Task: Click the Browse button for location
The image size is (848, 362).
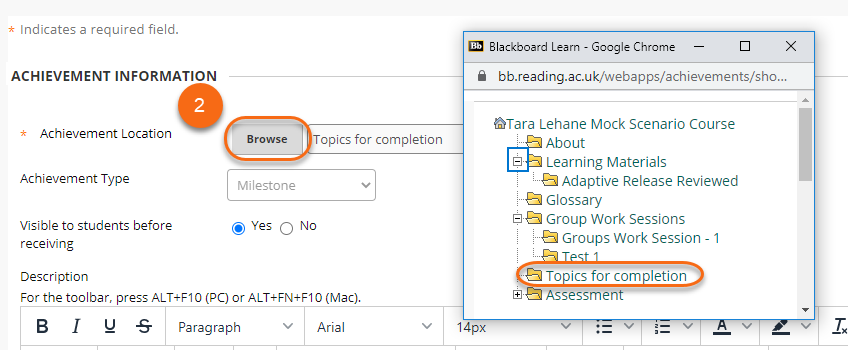Action: (x=267, y=139)
